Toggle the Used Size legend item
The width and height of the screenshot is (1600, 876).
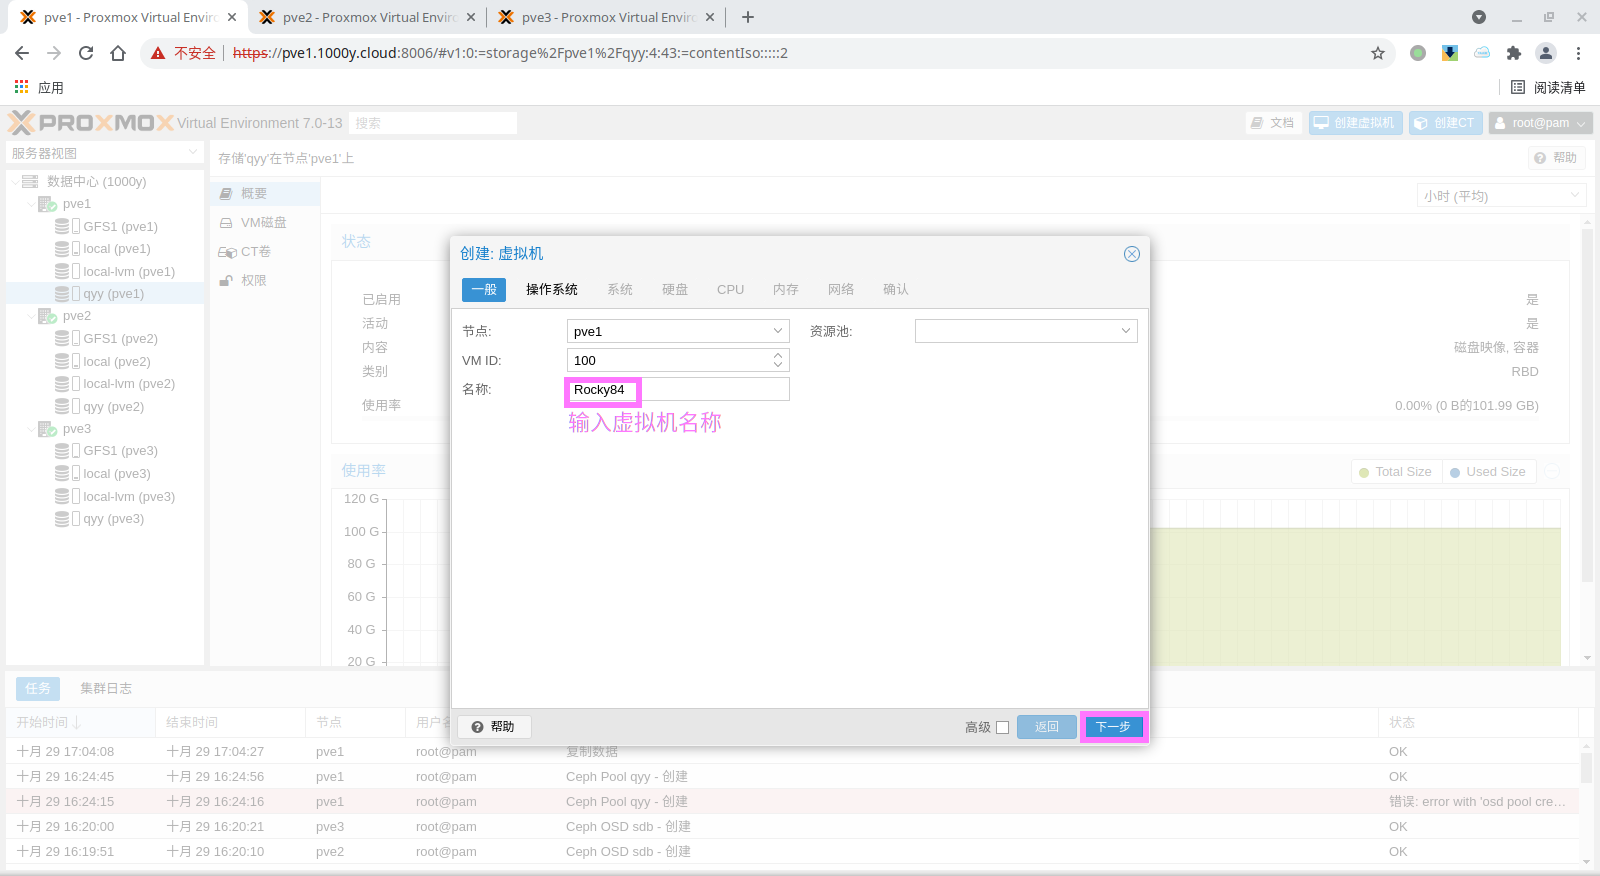(1488, 472)
